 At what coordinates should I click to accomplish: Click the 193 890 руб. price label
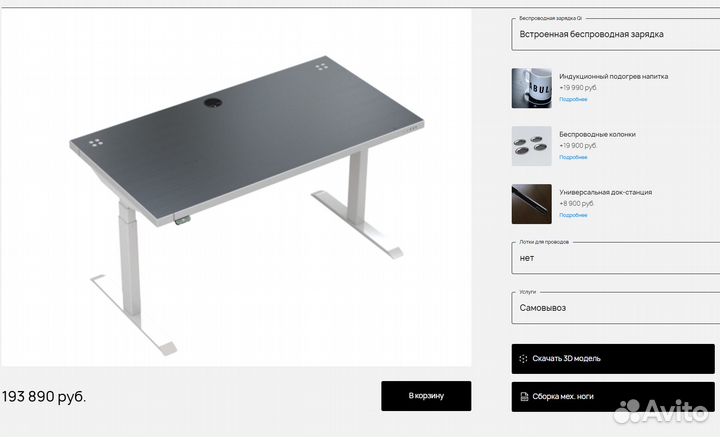tap(44, 396)
